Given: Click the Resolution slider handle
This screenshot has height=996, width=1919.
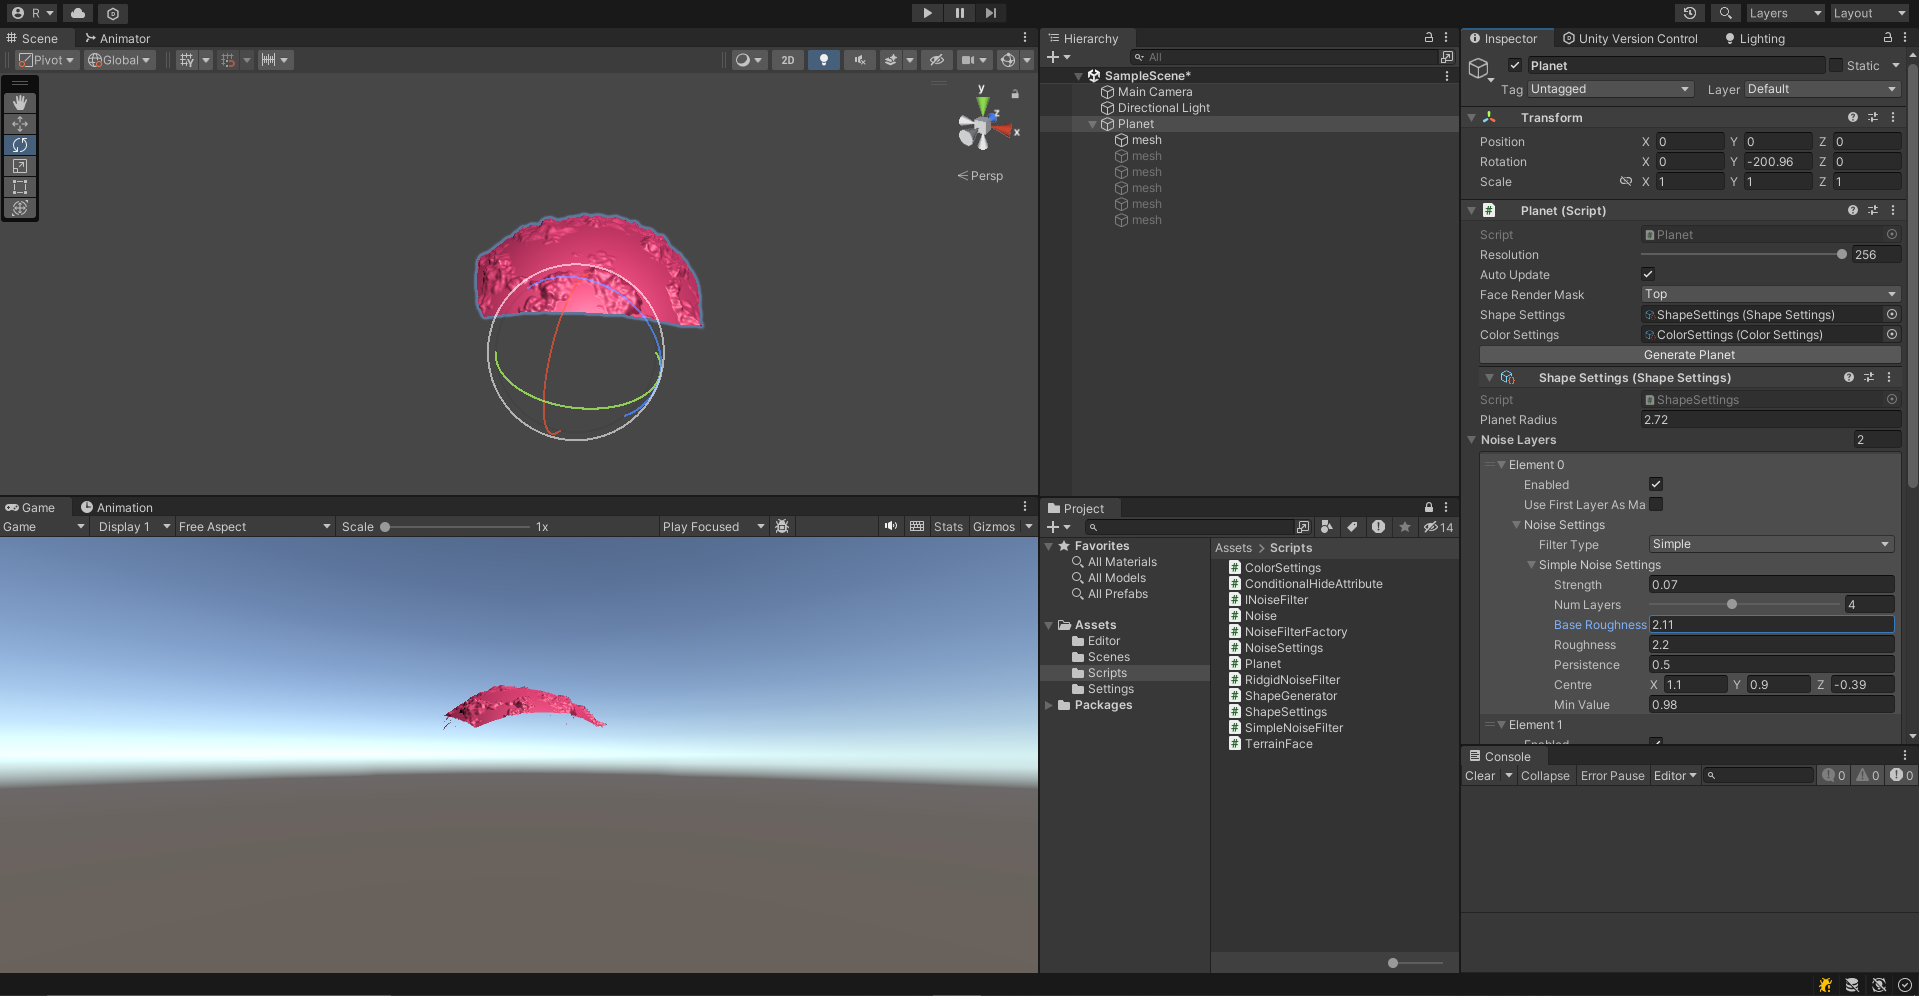Looking at the screenshot, I should click(x=1841, y=254).
